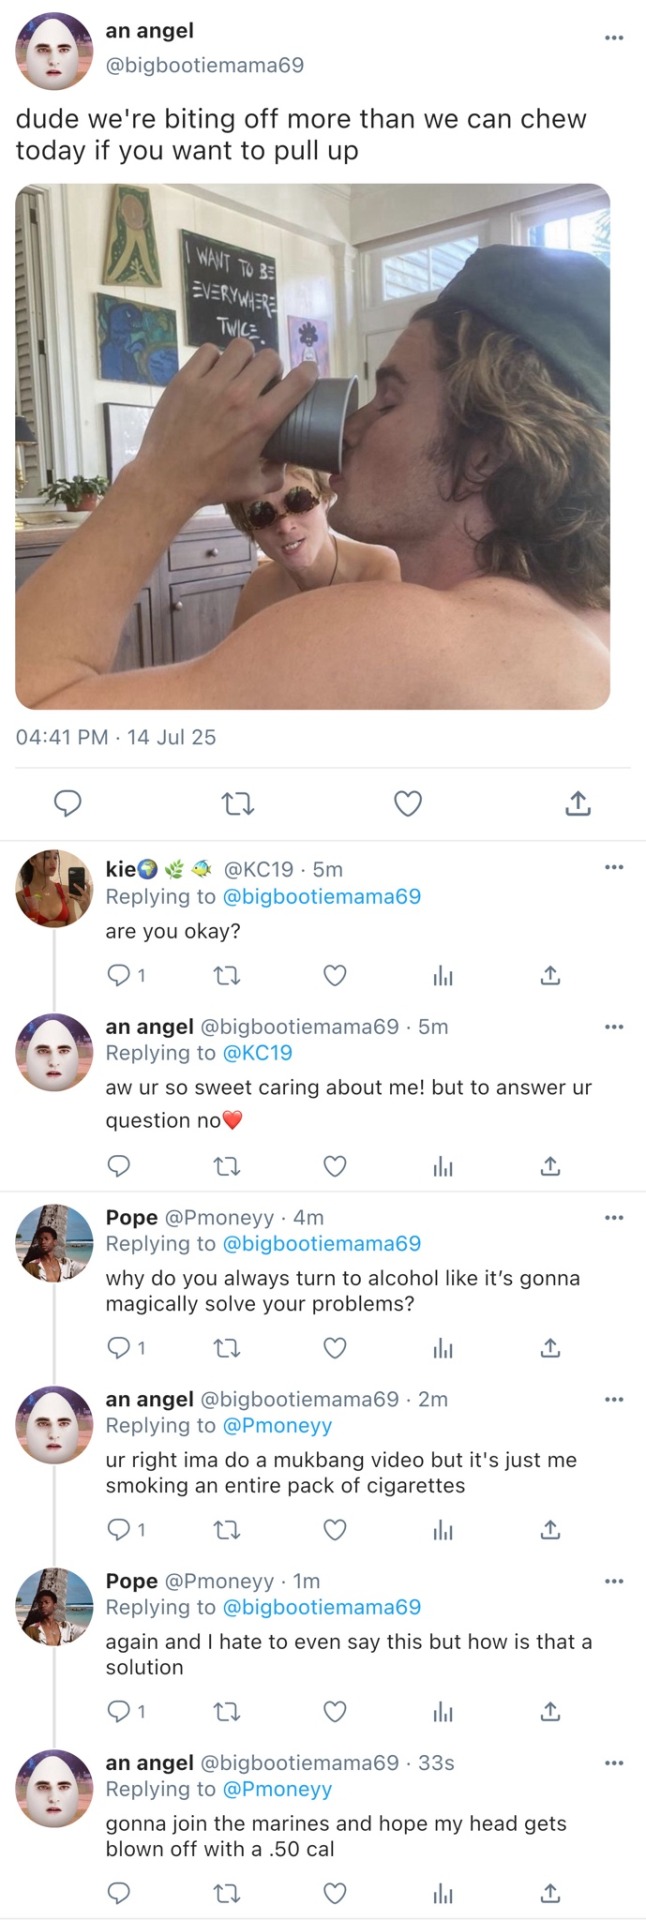This screenshot has height=1920, width=646.
Task: Open more options on Pope's first reply
Action: [x=614, y=1217]
